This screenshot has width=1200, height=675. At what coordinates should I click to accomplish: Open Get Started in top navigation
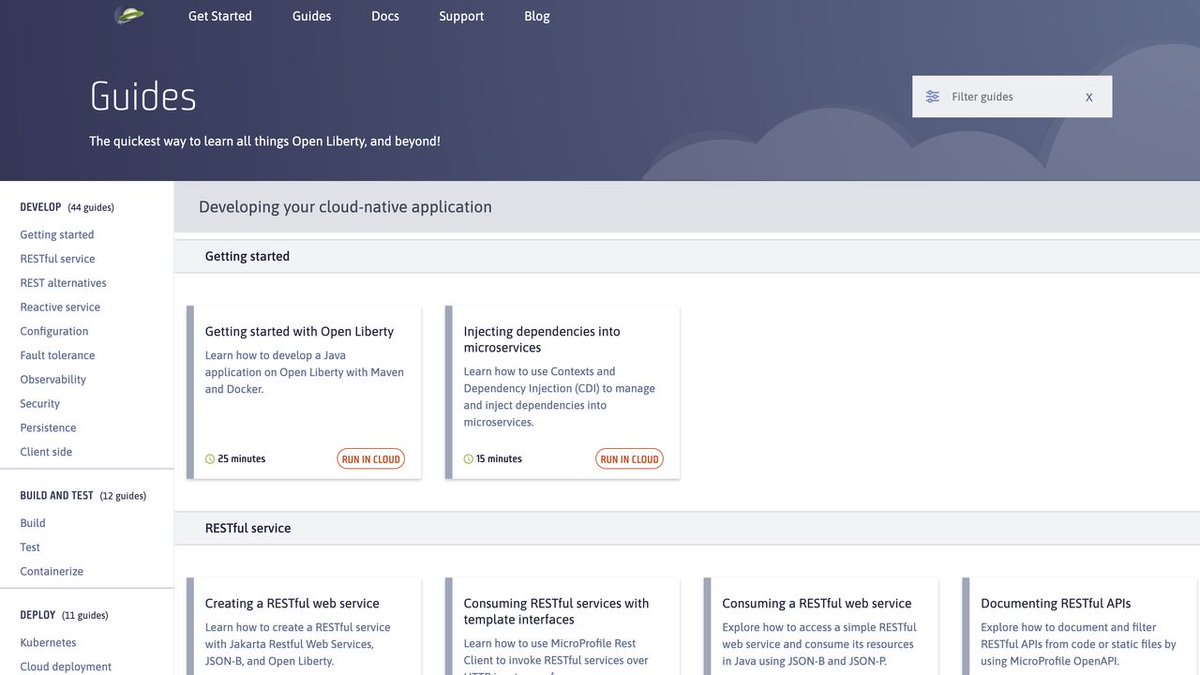coord(220,16)
